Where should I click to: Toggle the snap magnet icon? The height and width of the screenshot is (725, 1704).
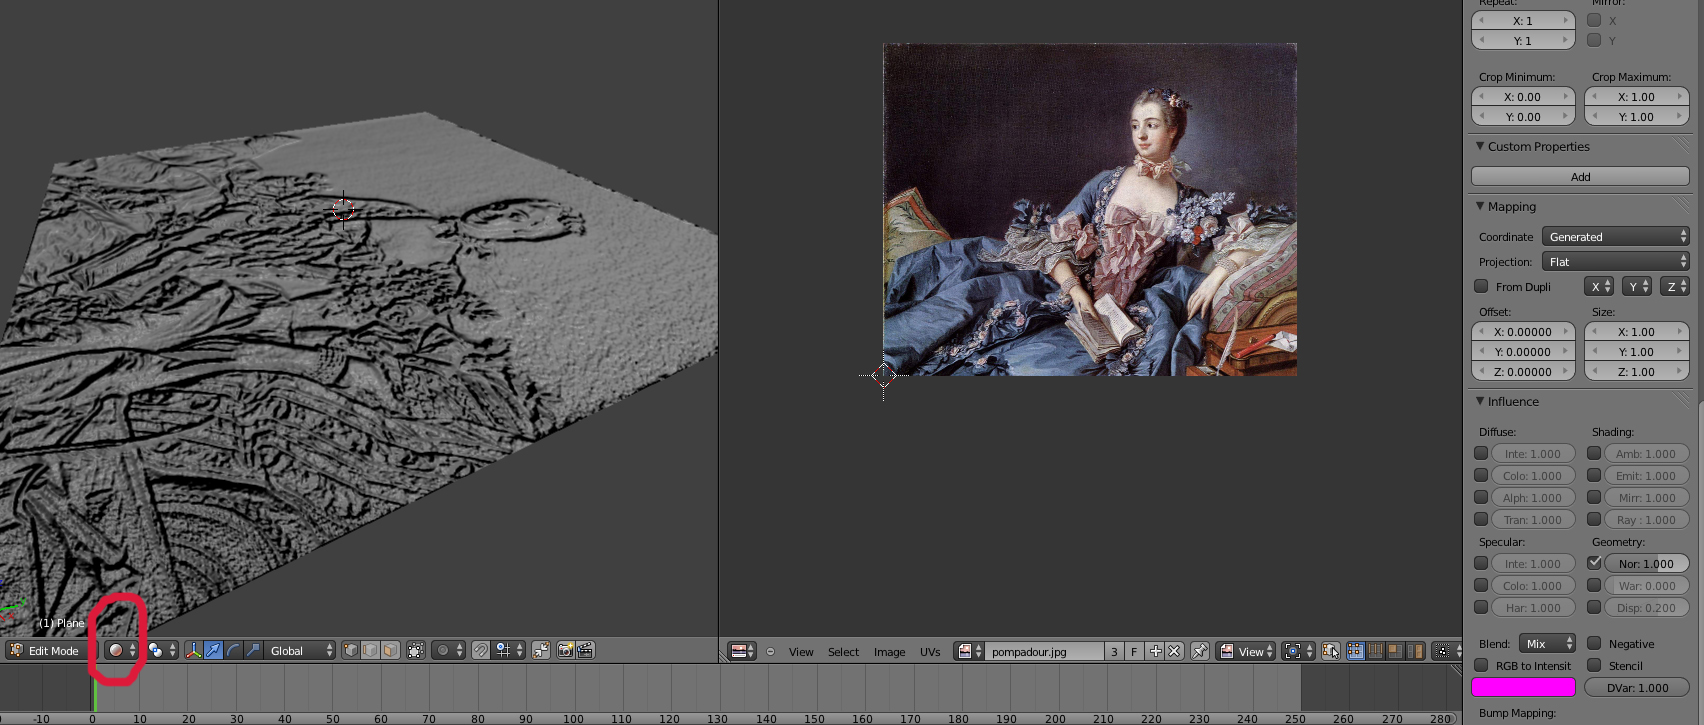[x=481, y=651]
